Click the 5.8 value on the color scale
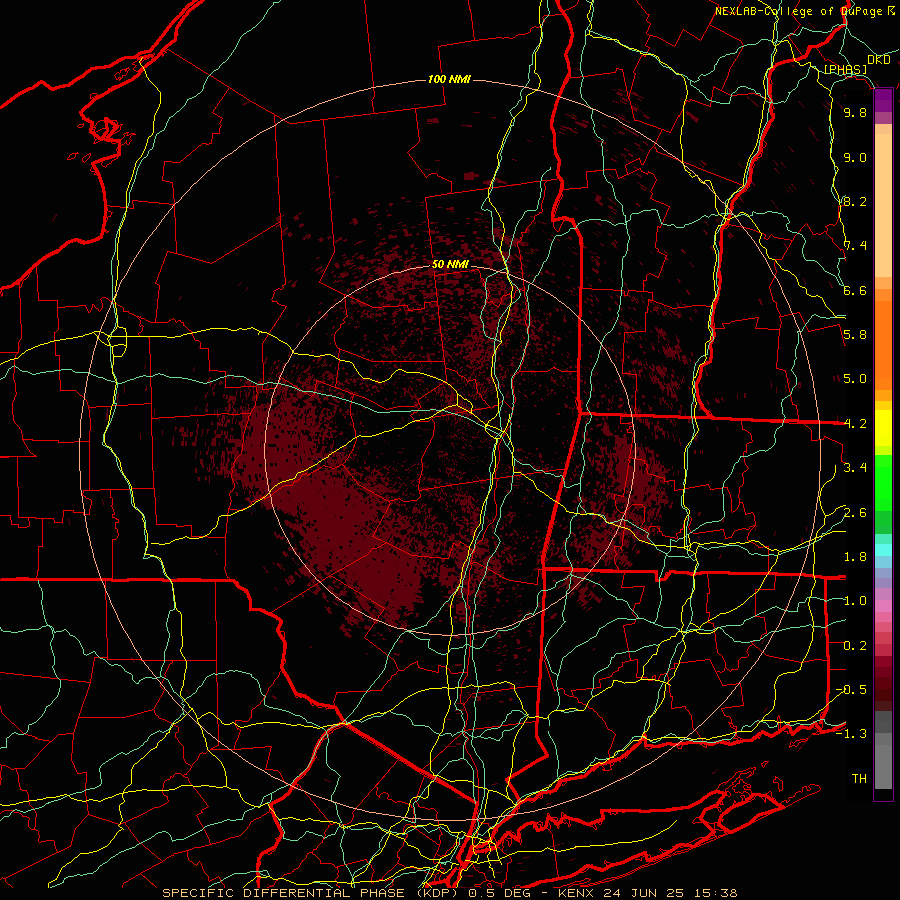 tap(855, 335)
